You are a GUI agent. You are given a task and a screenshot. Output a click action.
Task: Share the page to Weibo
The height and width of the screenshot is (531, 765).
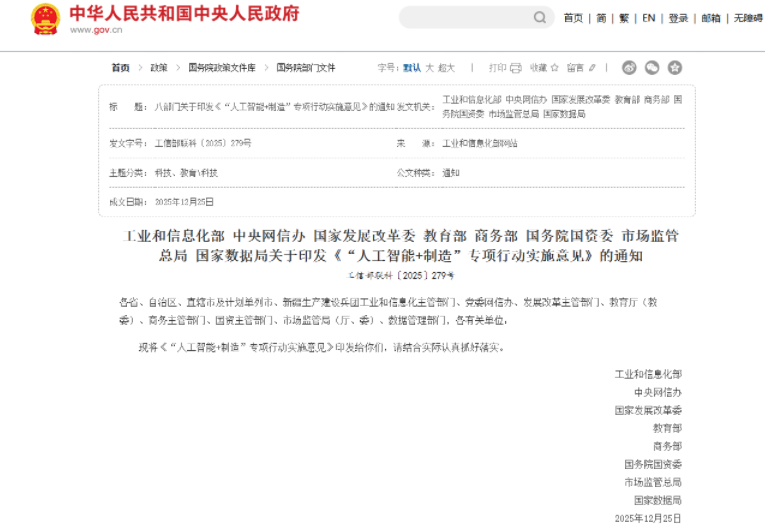tap(629, 68)
